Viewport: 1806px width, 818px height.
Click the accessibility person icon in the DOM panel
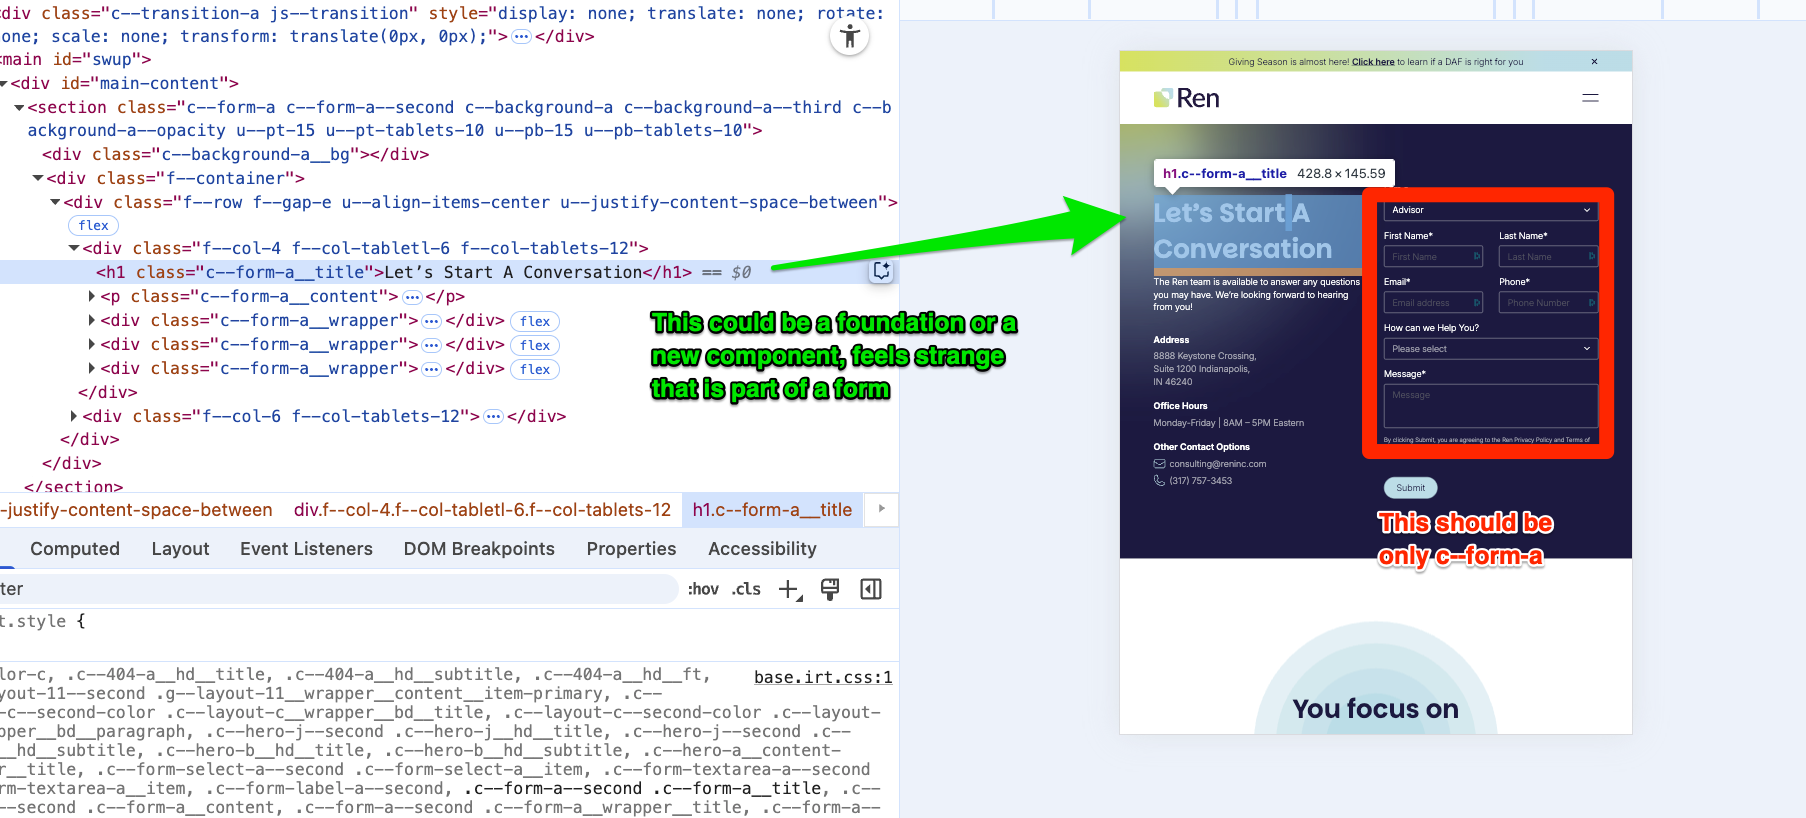tap(849, 38)
